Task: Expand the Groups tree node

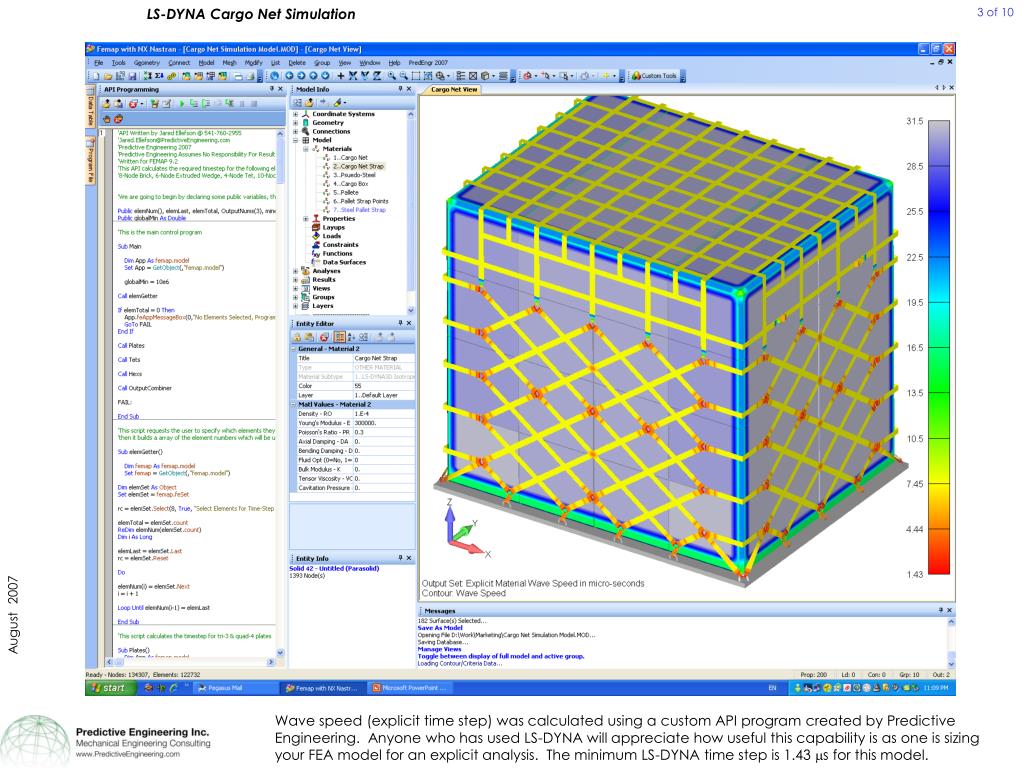Action: (x=295, y=296)
